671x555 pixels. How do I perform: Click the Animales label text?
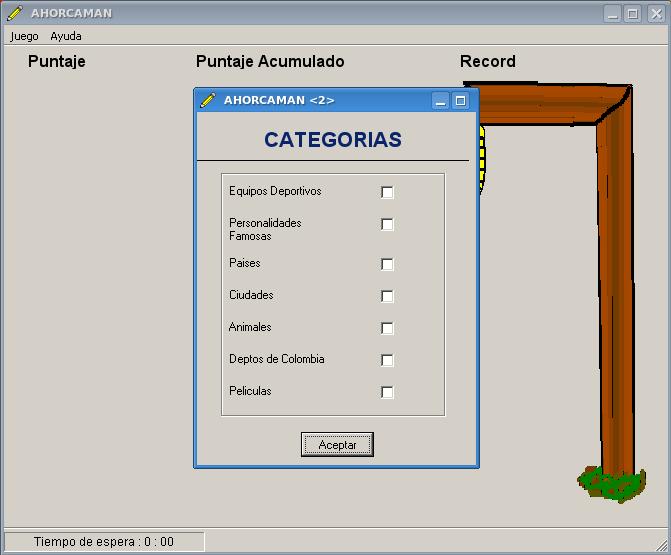point(250,327)
